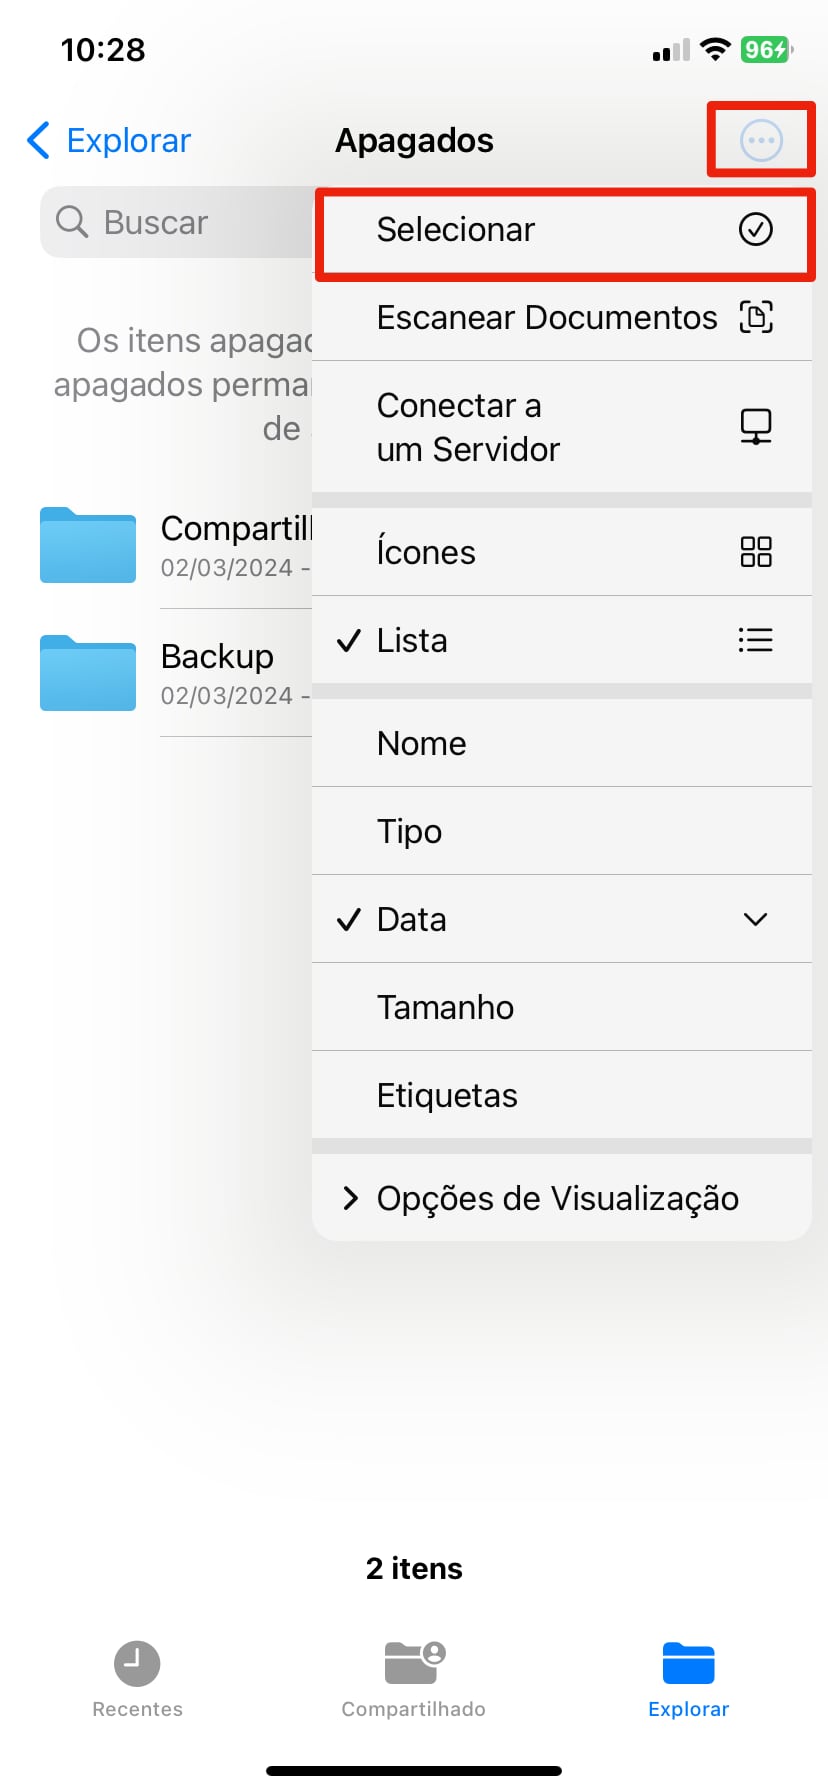Tap the Conectar a um Servidor monitor icon
The image size is (828, 1792).
click(x=755, y=427)
